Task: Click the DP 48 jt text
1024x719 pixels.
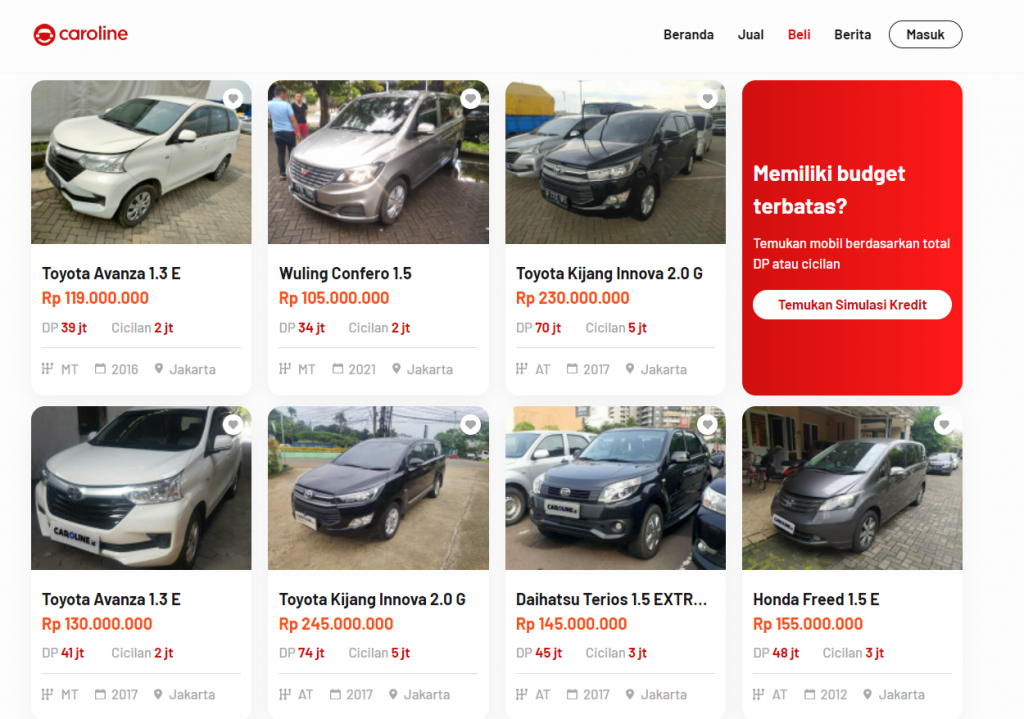Action: pos(776,653)
